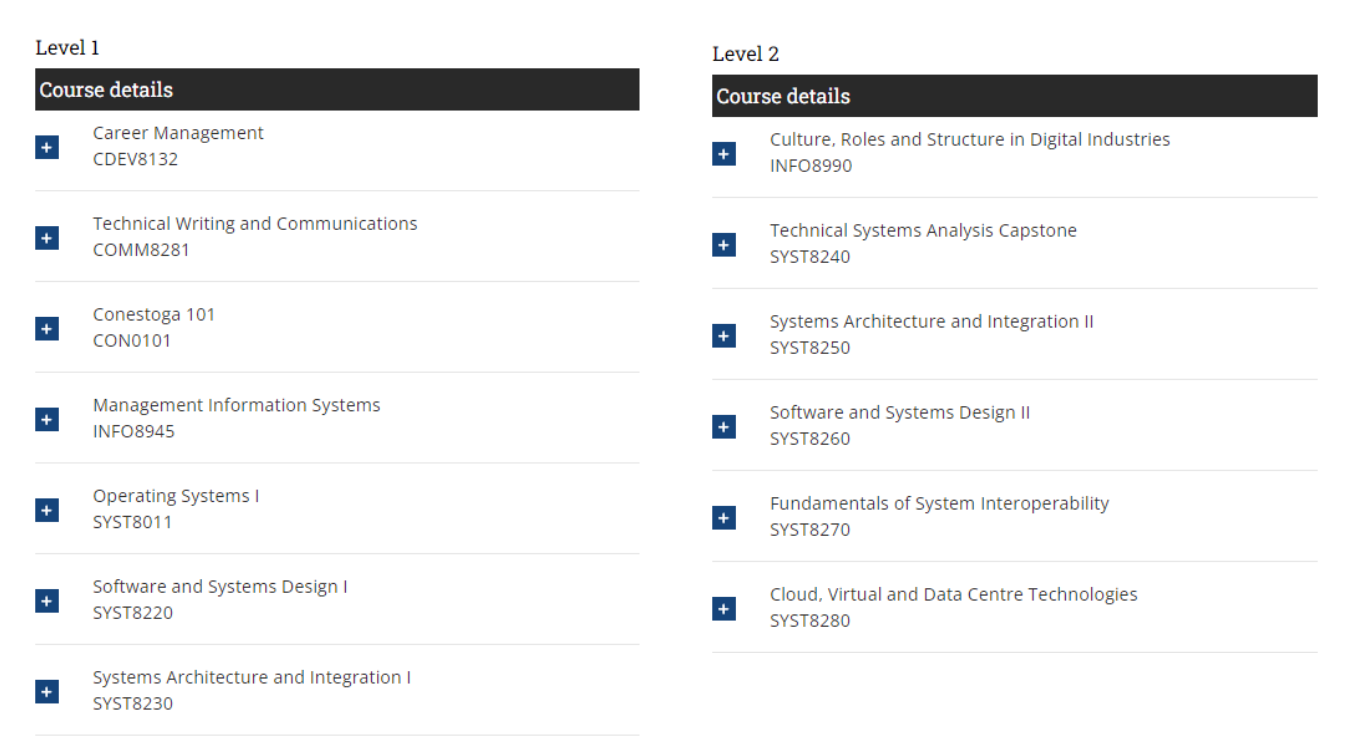Click course code SYST8280
This screenshot has width=1357, height=737.
[x=810, y=621]
